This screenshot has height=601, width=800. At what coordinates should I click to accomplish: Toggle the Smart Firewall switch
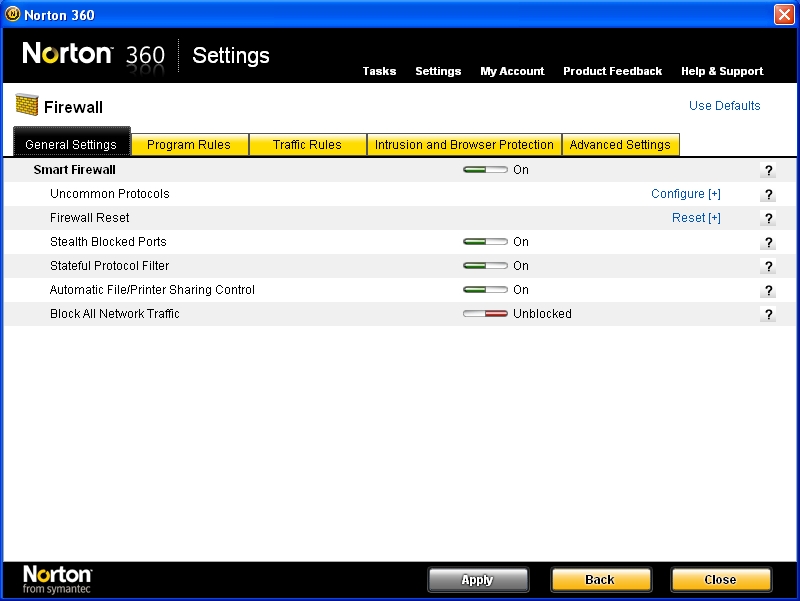point(485,170)
